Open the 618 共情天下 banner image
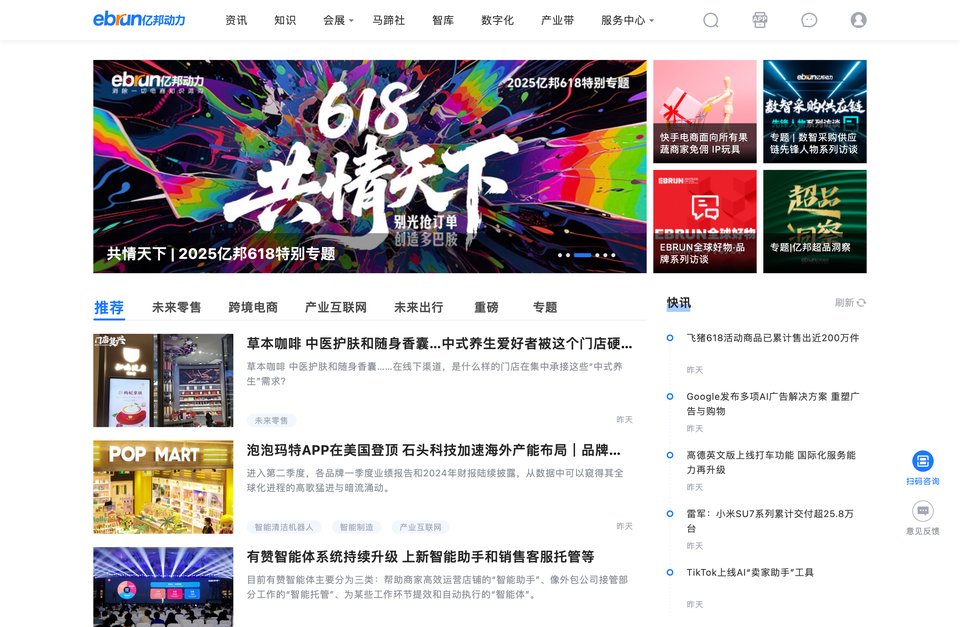960x627 pixels. (x=370, y=167)
